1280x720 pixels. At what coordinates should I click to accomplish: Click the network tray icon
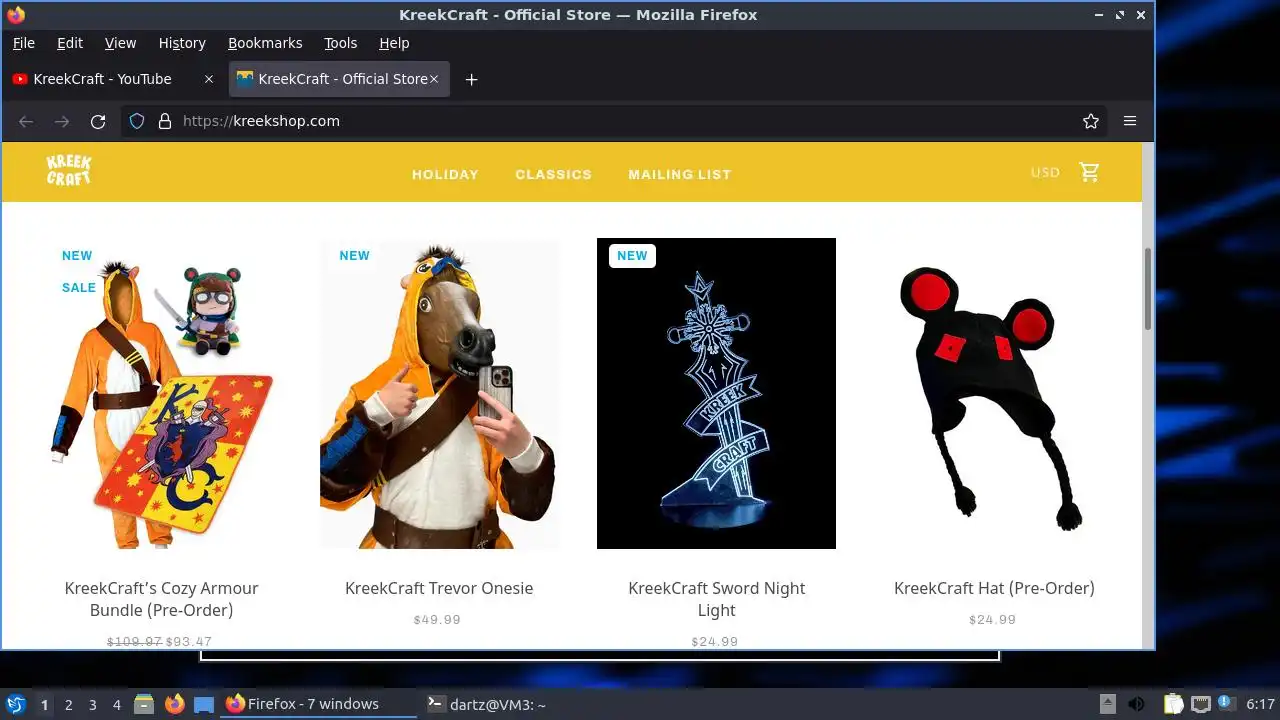click(1201, 704)
